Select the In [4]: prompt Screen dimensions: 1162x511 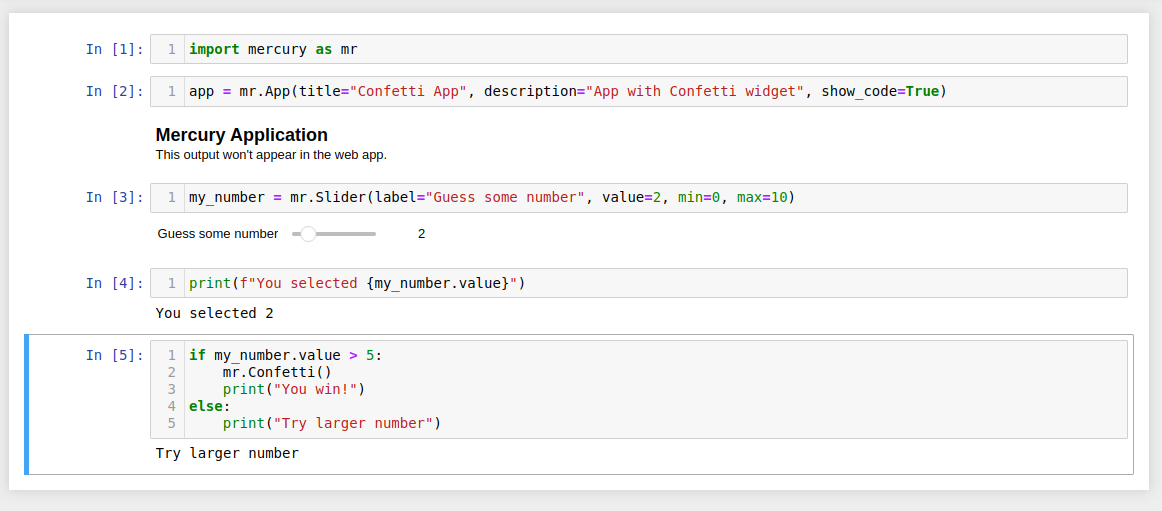[115, 283]
